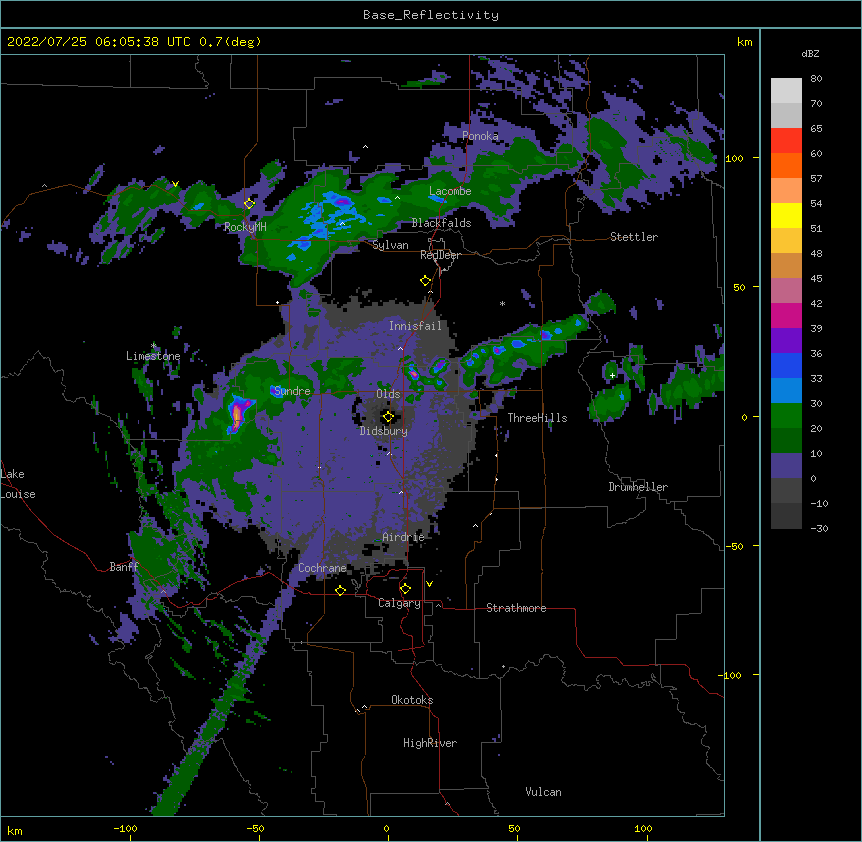Select the km unit label beside the timestamp row
This screenshot has height=842, width=862.
744,42
